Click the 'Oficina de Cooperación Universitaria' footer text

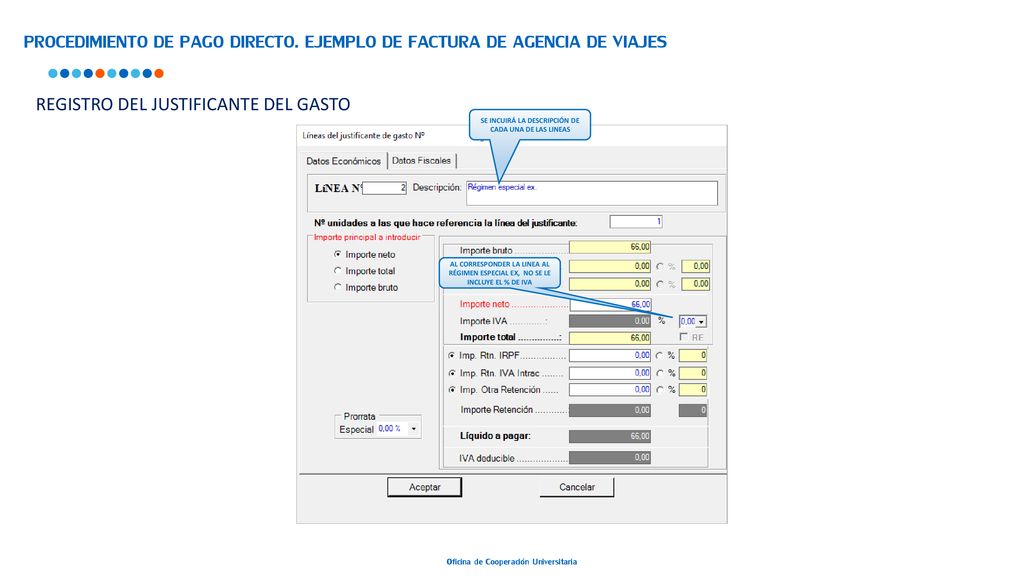511,562
